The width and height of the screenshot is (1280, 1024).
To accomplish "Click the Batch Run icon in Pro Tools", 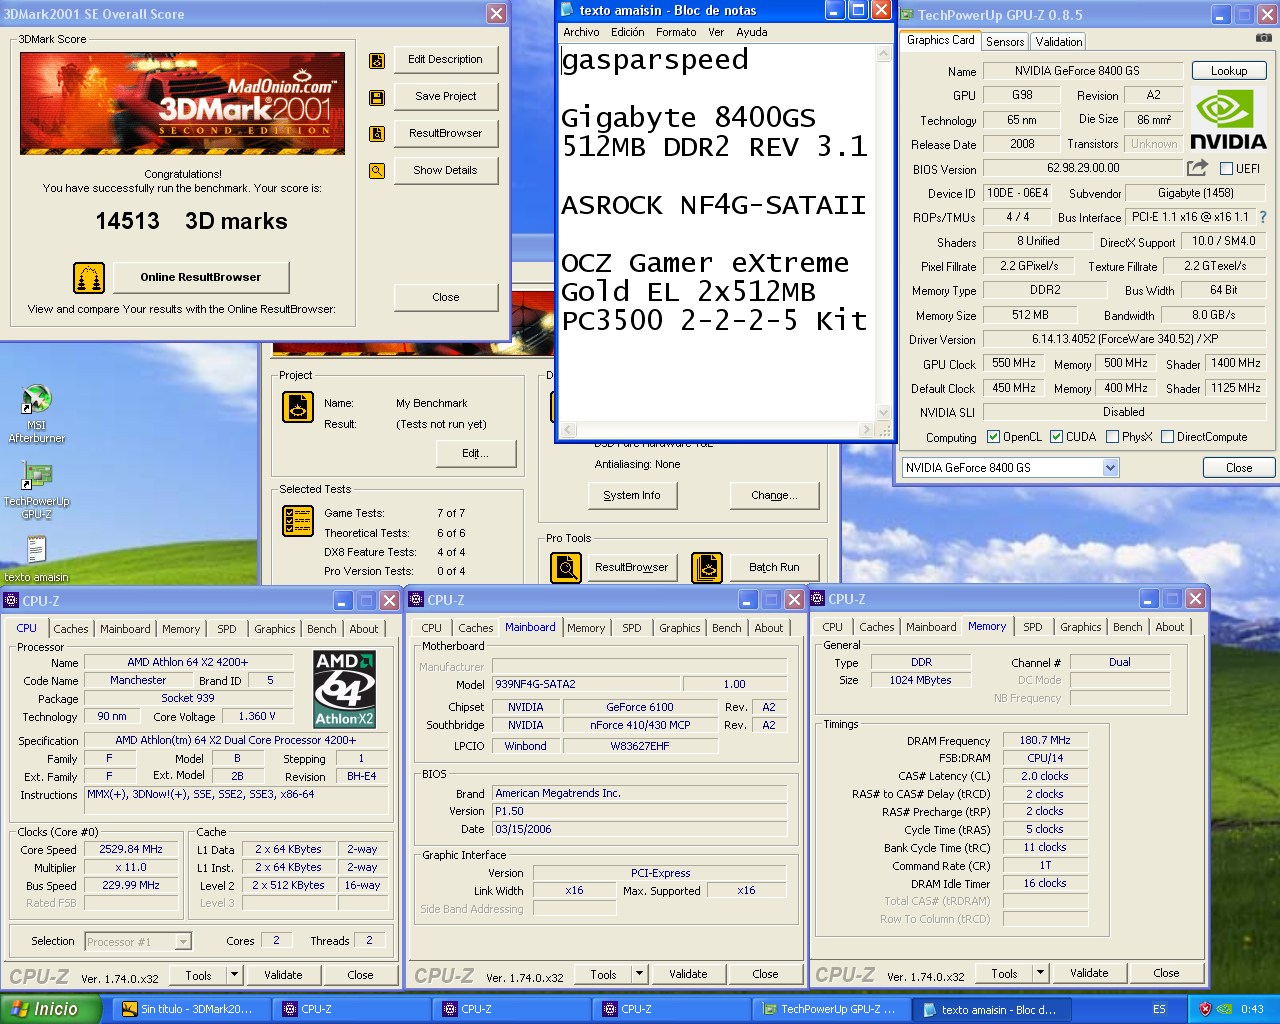I will [707, 567].
